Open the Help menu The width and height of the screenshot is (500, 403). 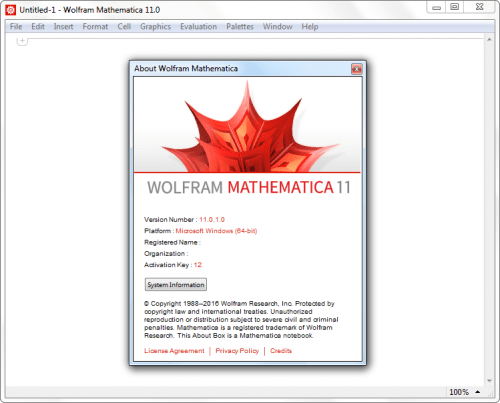tap(310, 27)
